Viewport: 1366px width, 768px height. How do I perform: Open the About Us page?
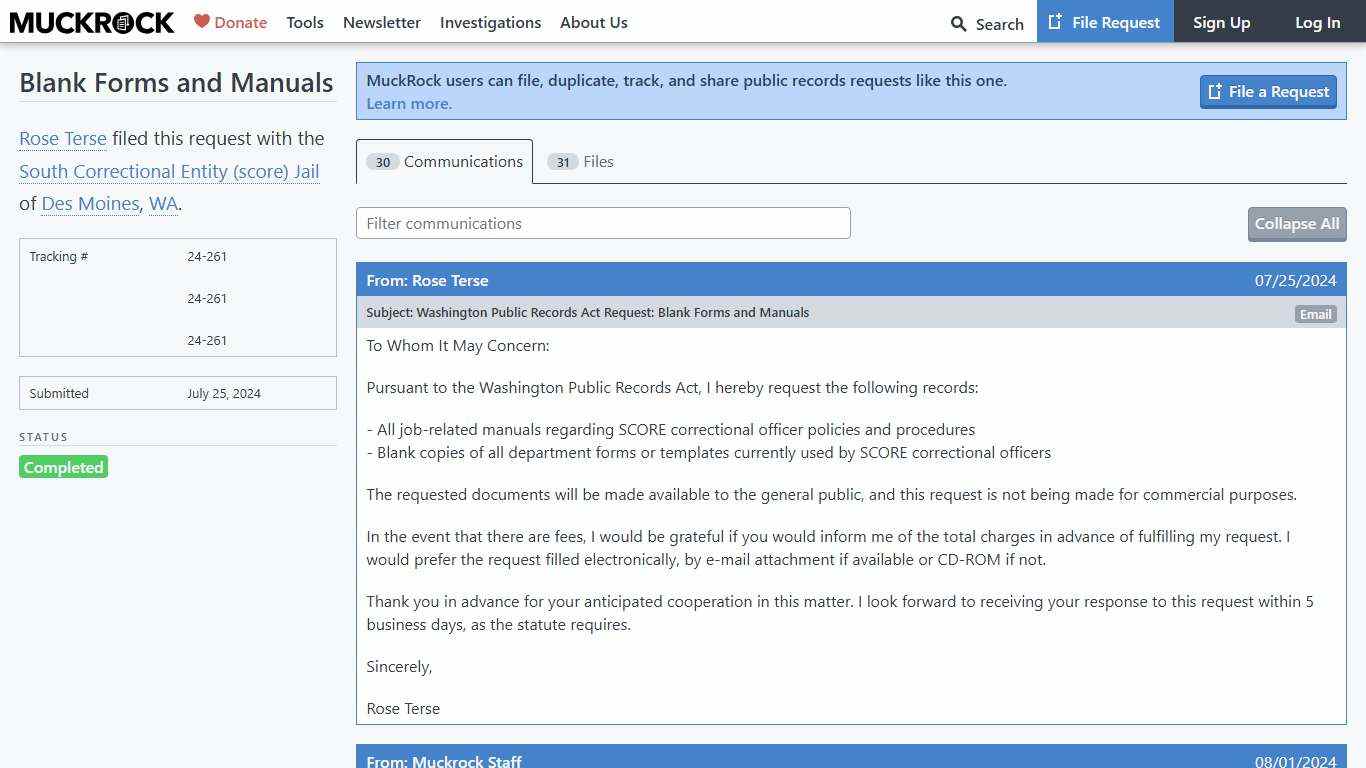tap(593, 22)
